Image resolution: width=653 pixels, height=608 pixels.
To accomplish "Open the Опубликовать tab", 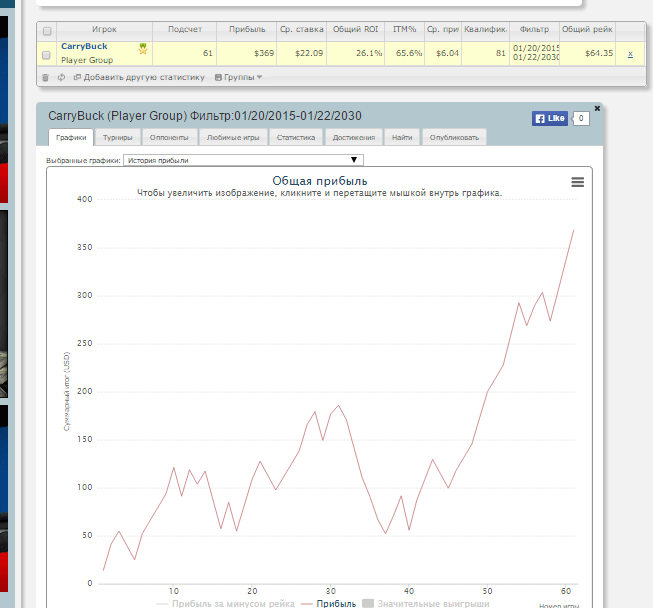I will click(454, 137).
